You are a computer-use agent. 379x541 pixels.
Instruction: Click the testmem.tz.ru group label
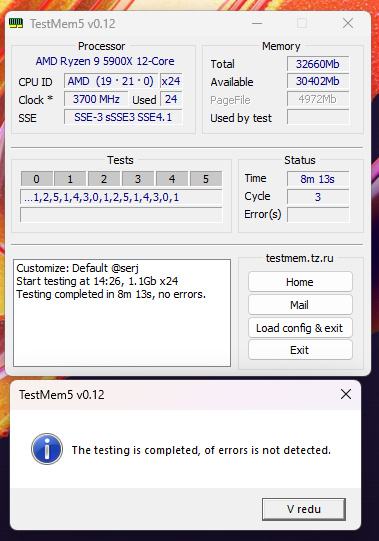(x=300, y=258)
